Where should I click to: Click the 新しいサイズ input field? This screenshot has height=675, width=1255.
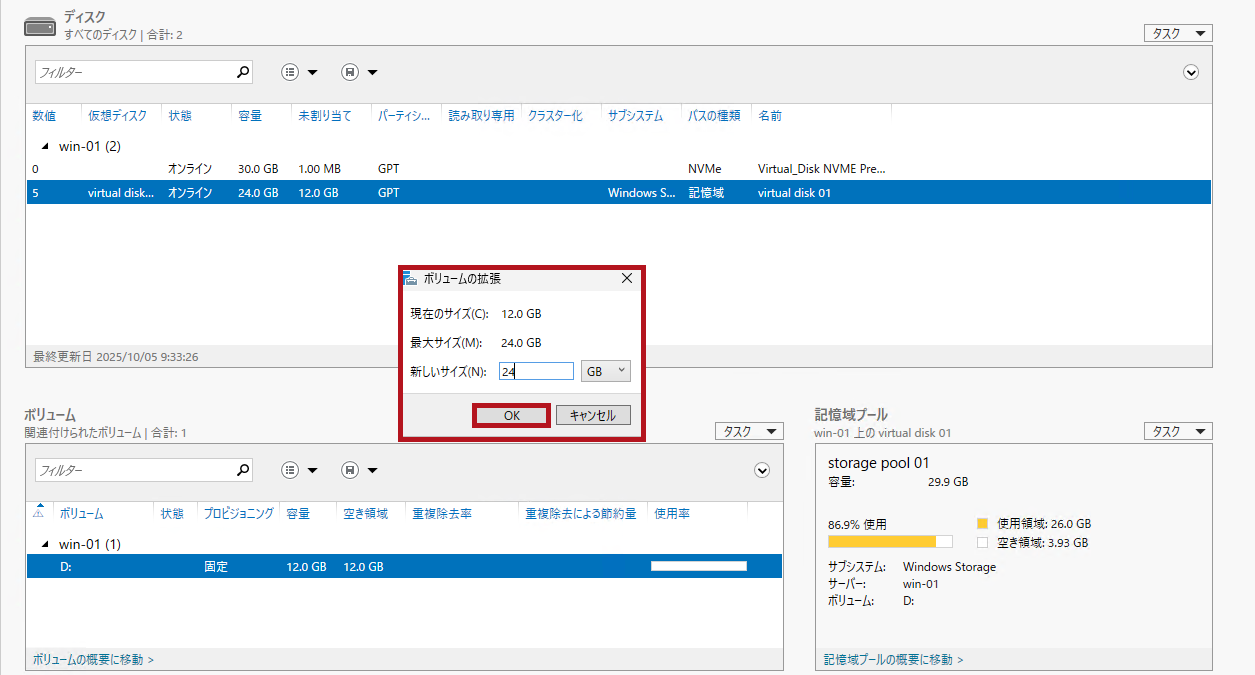tap(536, 371)
